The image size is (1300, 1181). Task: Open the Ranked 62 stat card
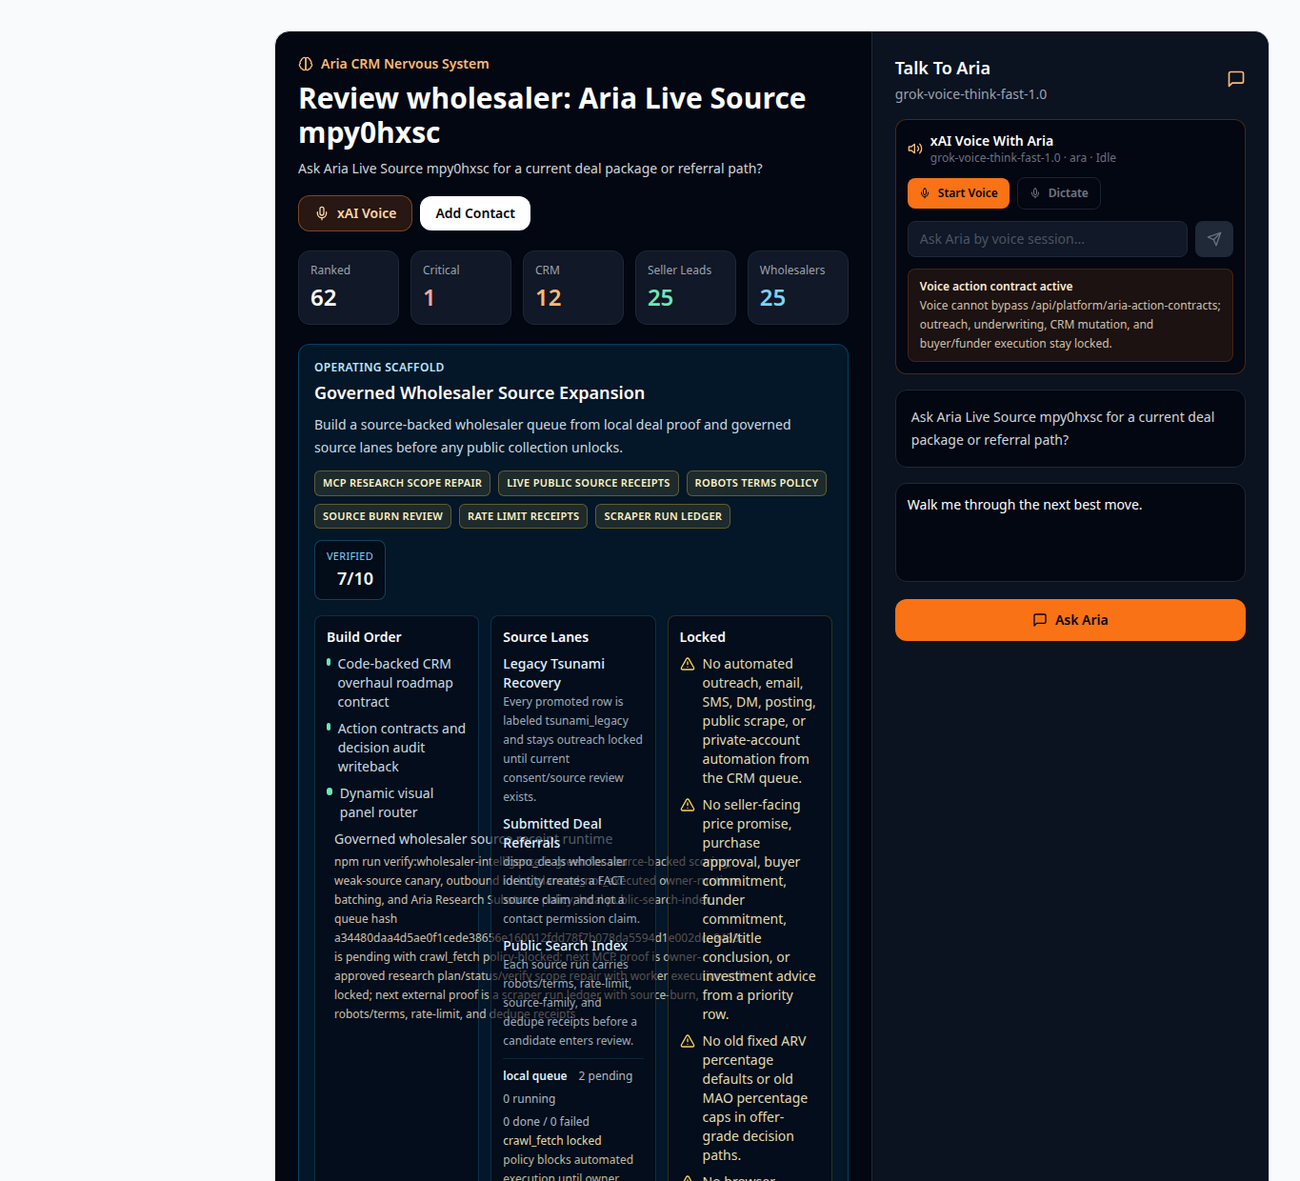[348, 287]
